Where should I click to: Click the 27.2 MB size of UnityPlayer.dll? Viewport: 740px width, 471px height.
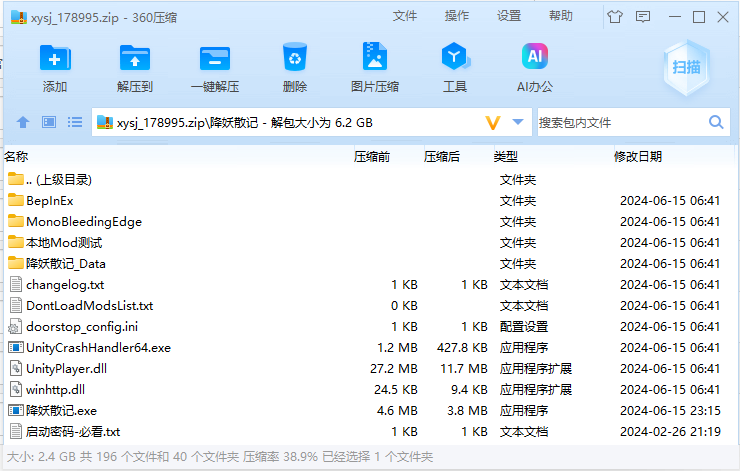[394, 369]
